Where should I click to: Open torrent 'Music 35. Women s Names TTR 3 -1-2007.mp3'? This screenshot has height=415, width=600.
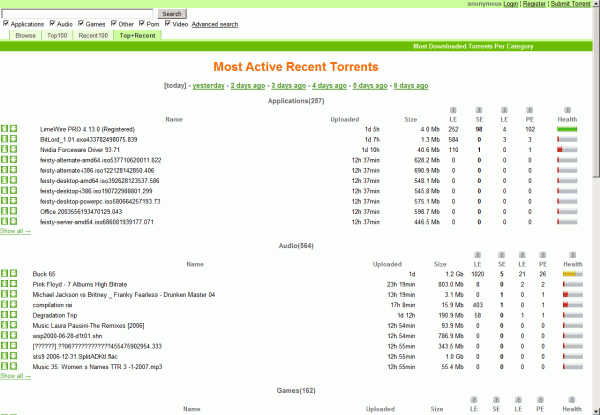coord(97,367)
